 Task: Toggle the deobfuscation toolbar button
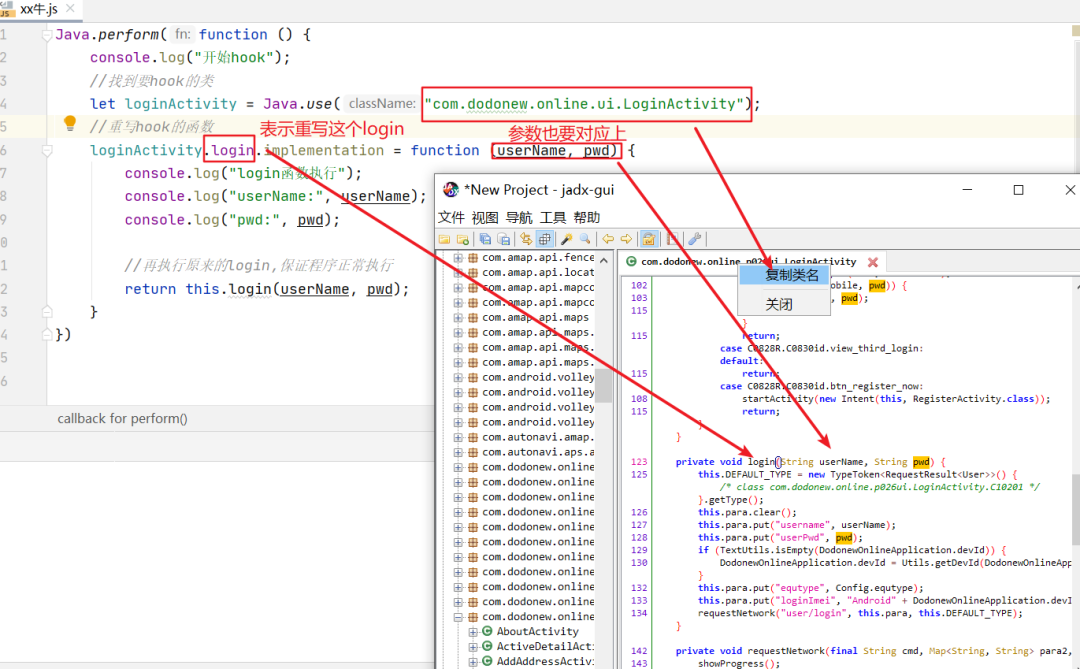649,239
